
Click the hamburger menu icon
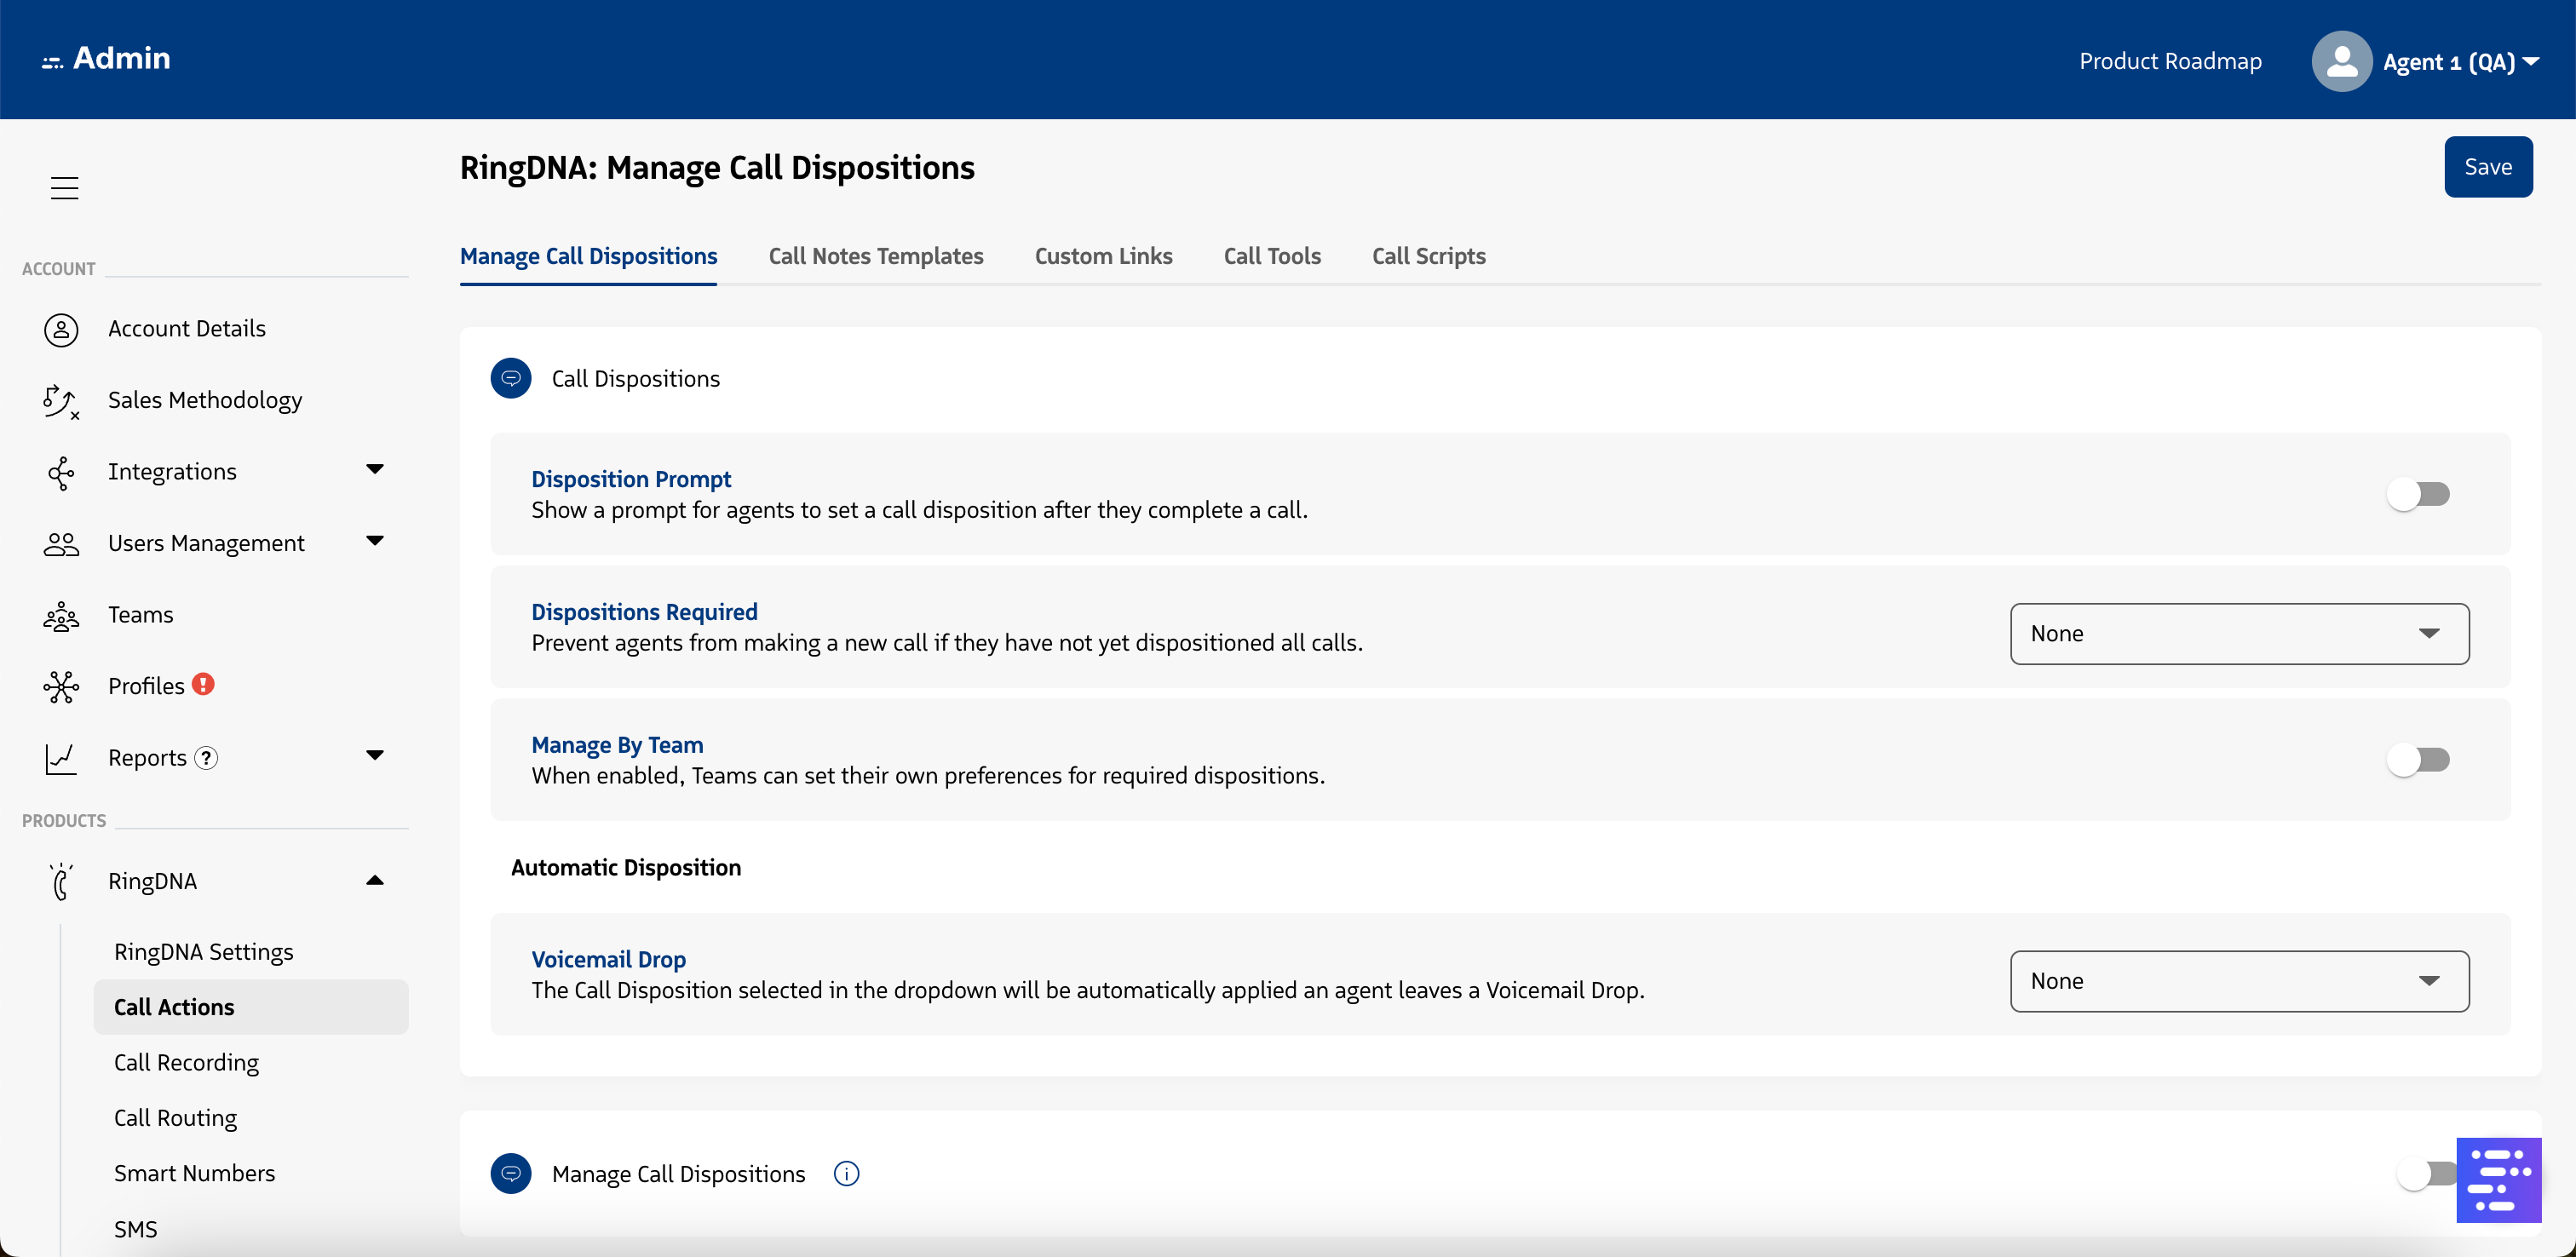click(64, 188)
